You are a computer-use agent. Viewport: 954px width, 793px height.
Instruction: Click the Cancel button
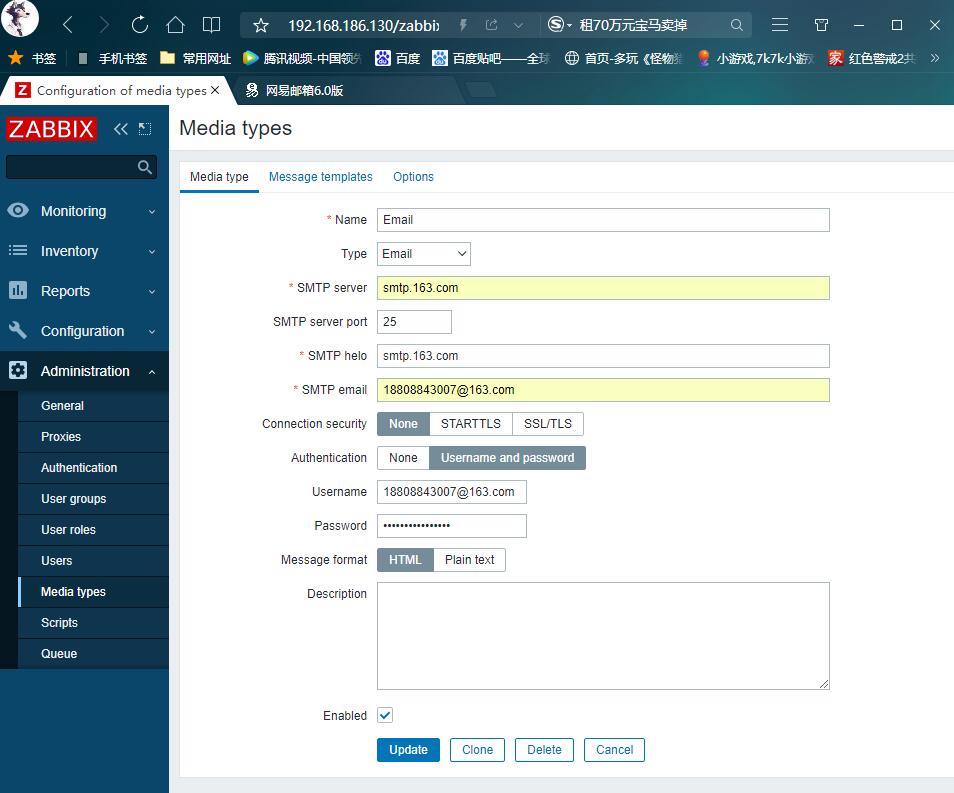(x=614, y=750)
